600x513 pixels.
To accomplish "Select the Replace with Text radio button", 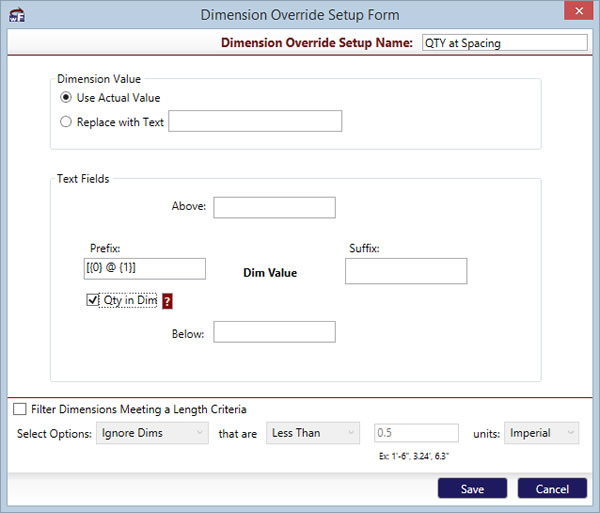I will [66, 122].
